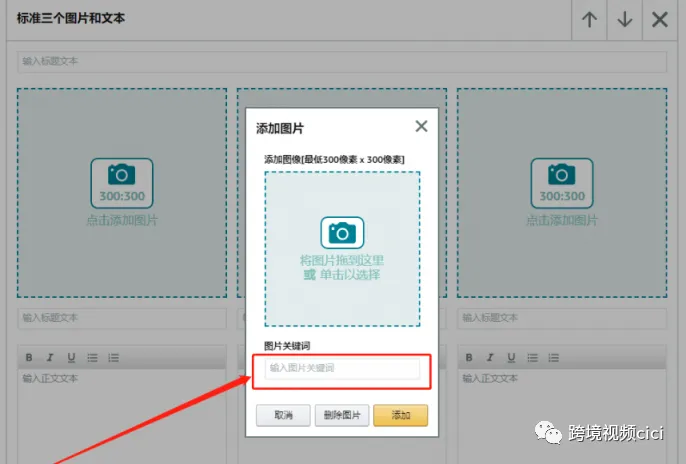Toggle underline in the left text editor
The width and height of the screenshot is (686, 464).
click(71, 358)
